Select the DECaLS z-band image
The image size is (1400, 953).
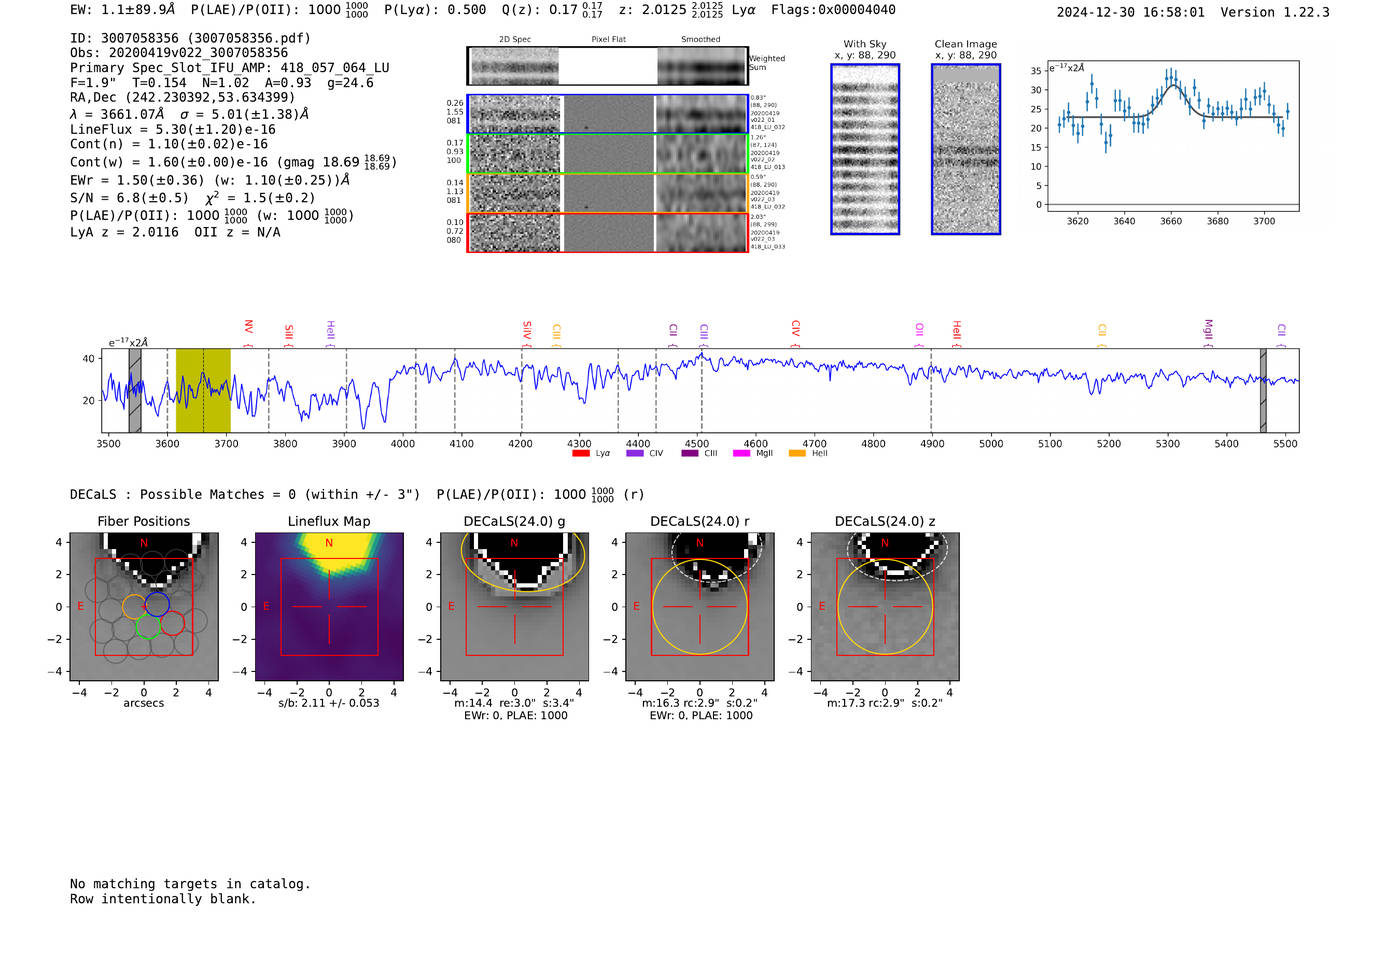[x=885, y=607]
